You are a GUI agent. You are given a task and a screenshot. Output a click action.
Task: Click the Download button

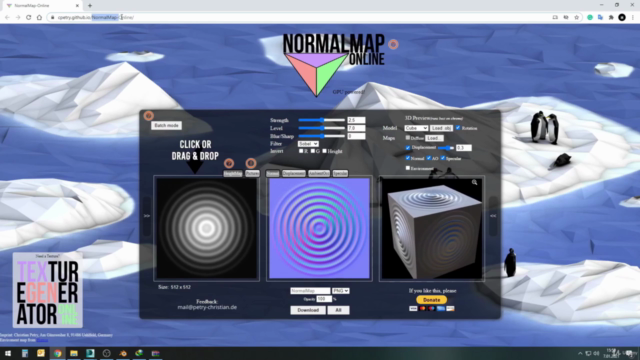[x=308, y=310]
